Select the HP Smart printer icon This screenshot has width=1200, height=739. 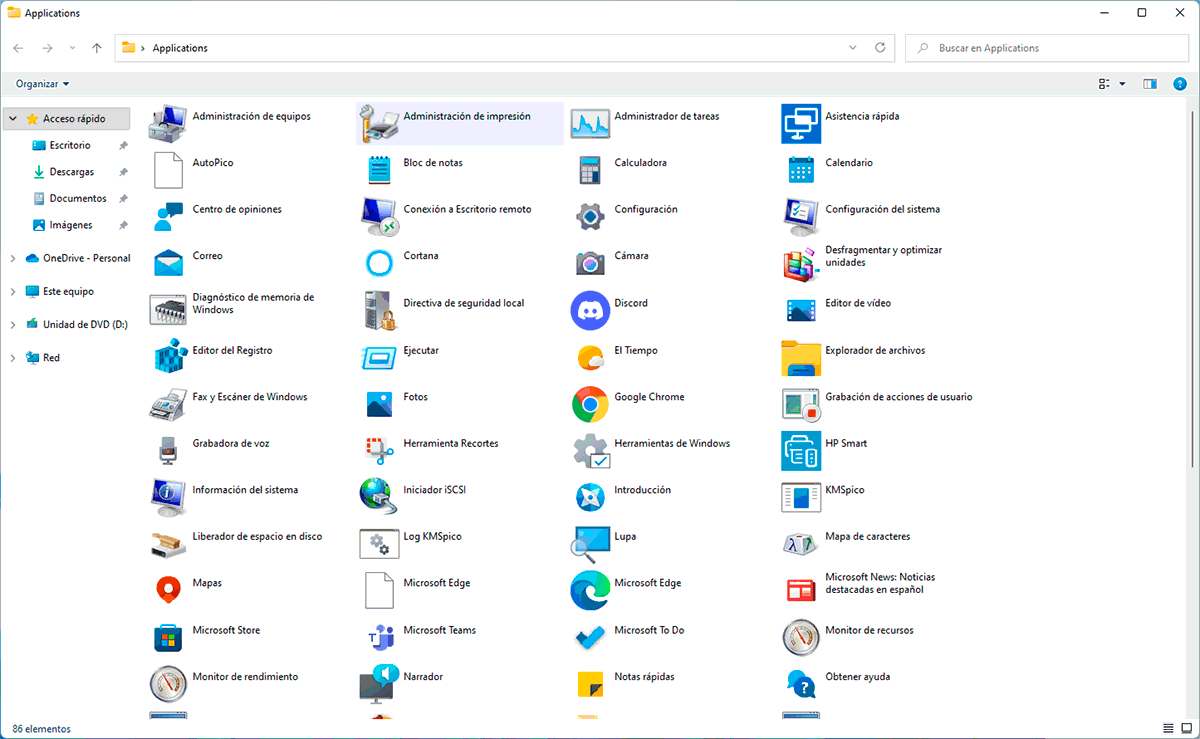coord(801,451)
